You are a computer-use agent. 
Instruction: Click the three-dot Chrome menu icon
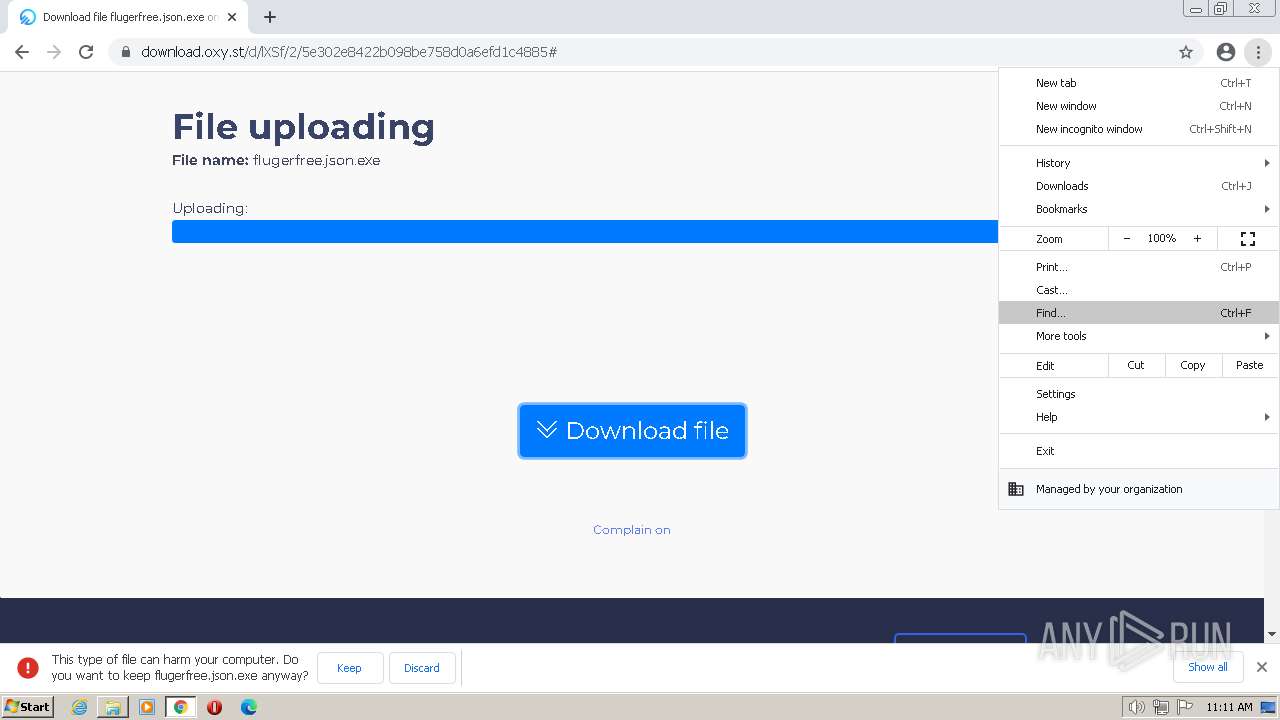1258,52
